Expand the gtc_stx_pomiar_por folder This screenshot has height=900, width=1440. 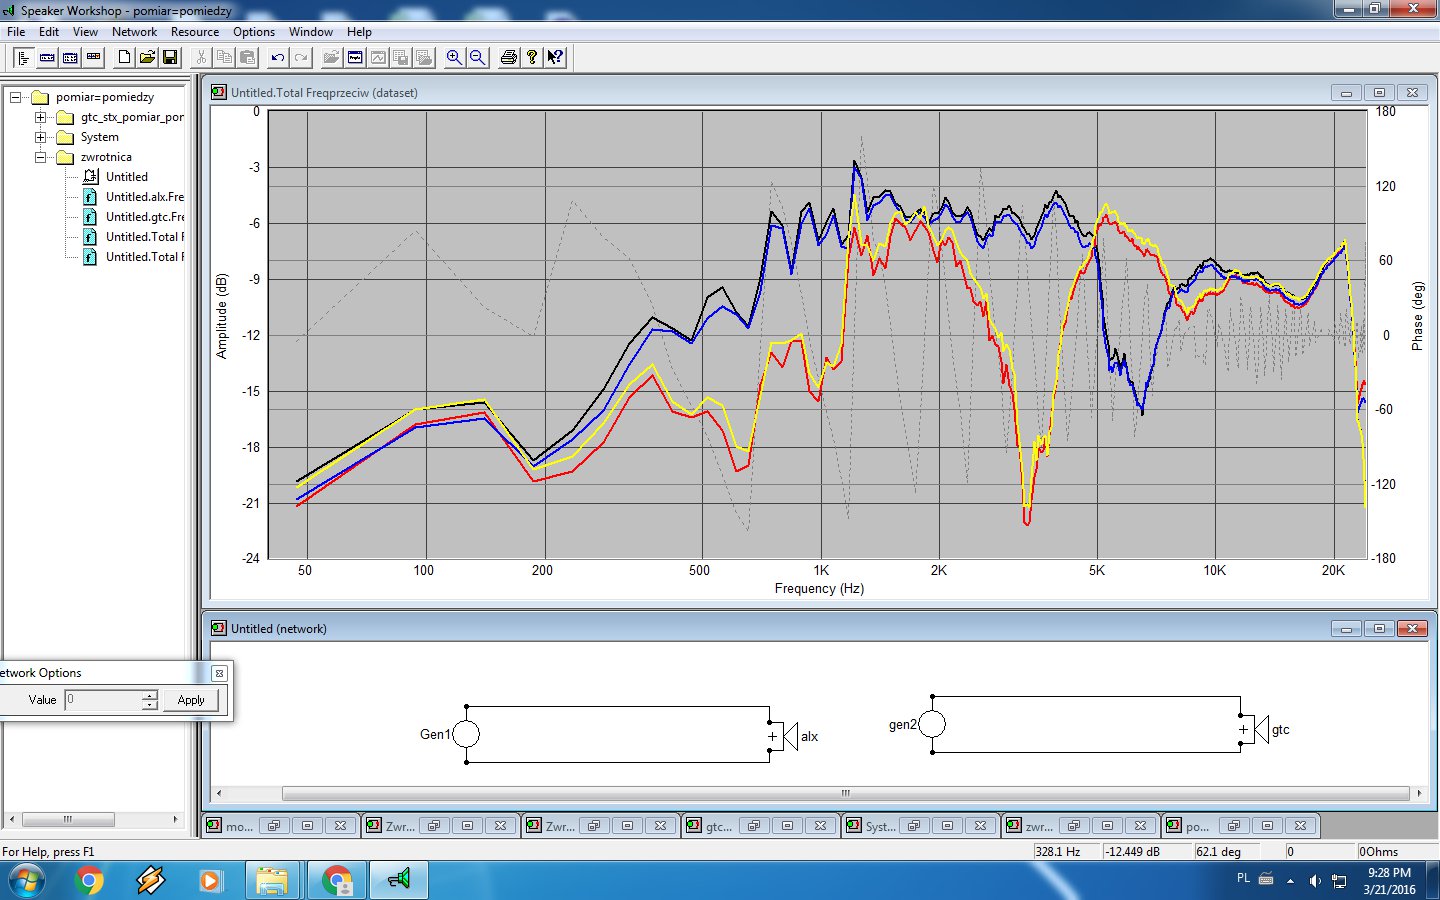[40, 117]
